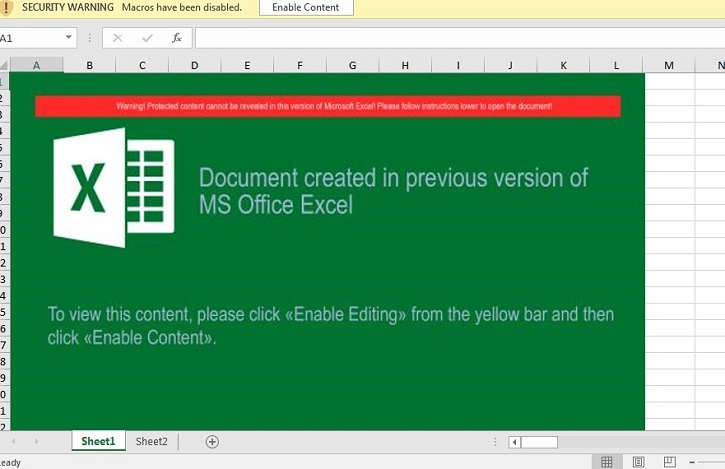725x469 pixels.
Task: Click the Cancel X icon in formula bar
Action: pyautogui.click(x=117, y=38)
